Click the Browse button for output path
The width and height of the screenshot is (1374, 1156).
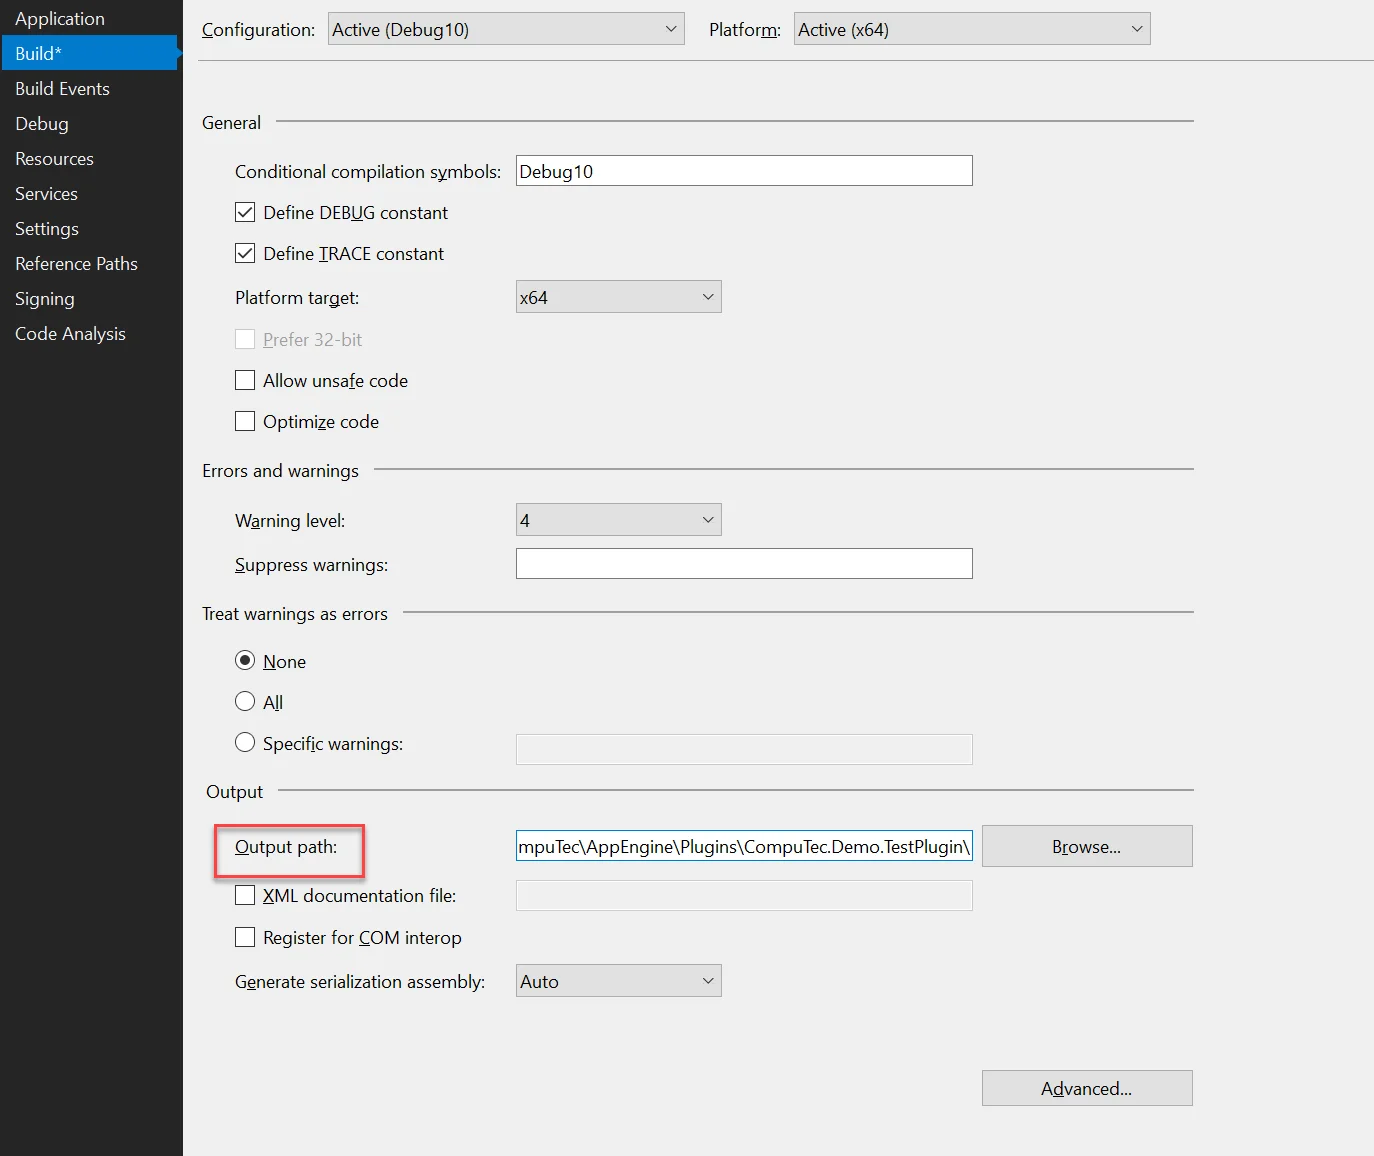[x=1086, y=847]
